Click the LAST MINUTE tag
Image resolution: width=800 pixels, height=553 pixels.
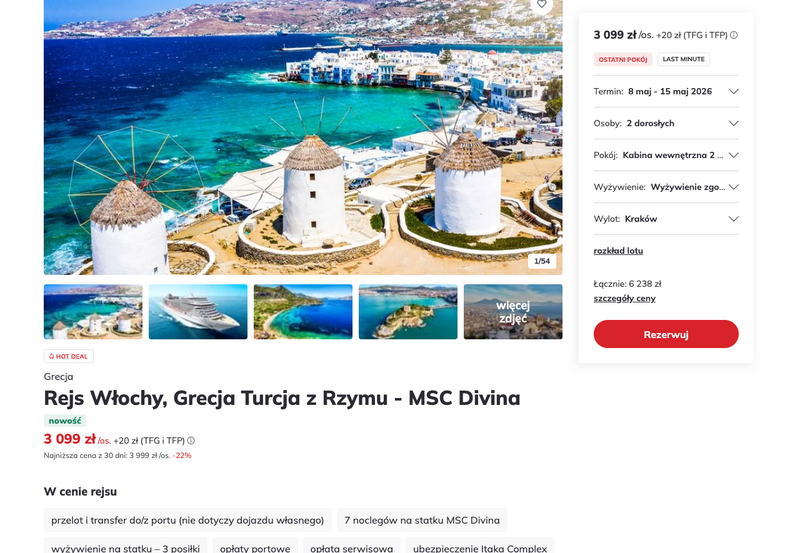pos(683,59)
